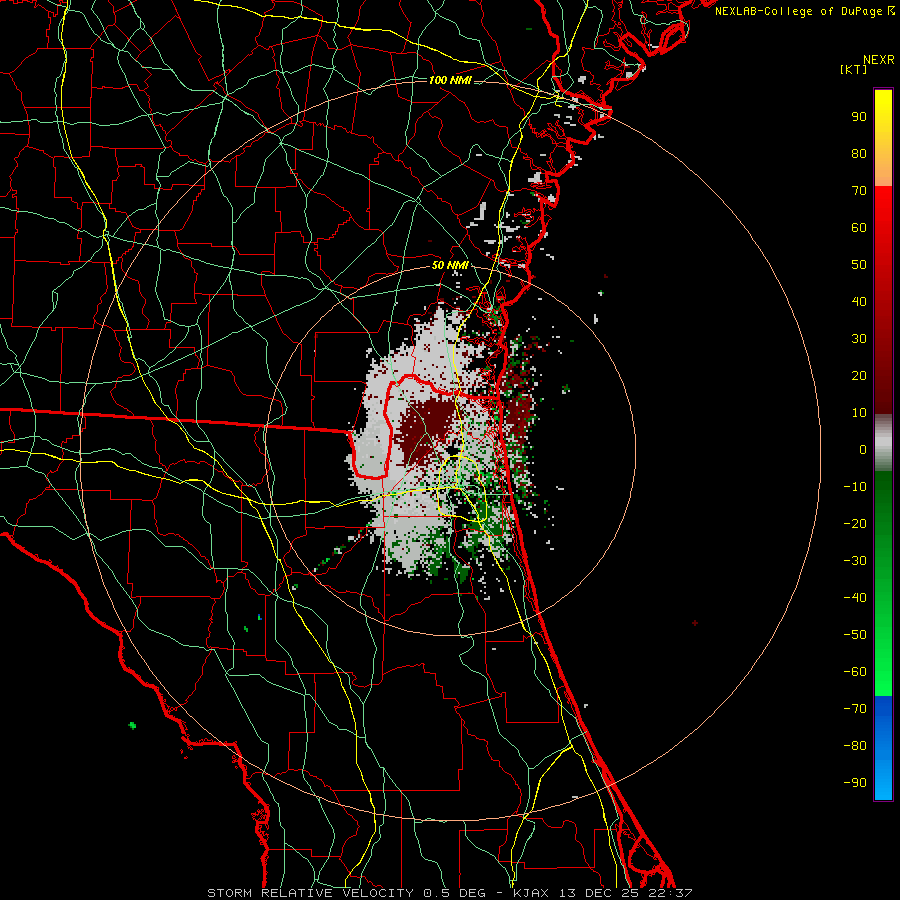Click the large dark red outbound velocity patch
This screenshot has height=900, width=900.
point(425,432)
